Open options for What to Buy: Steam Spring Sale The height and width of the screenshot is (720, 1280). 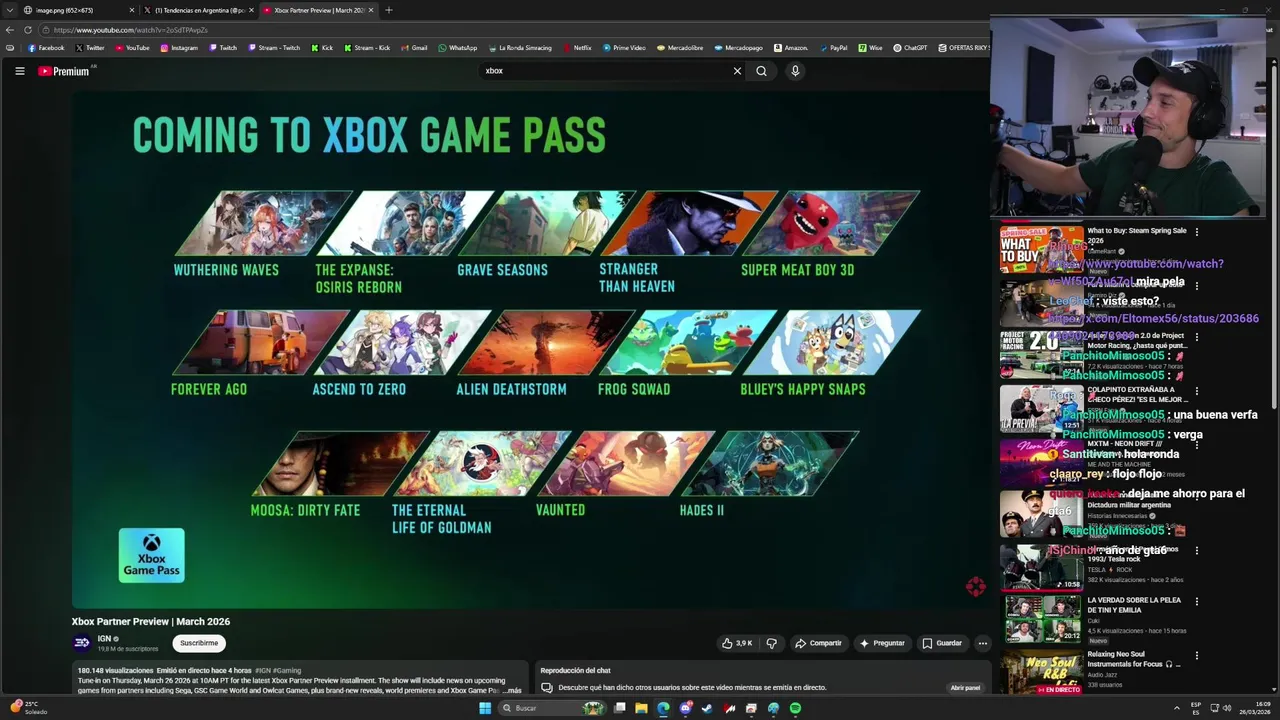pyautogui.click(x=1196, y=232)
